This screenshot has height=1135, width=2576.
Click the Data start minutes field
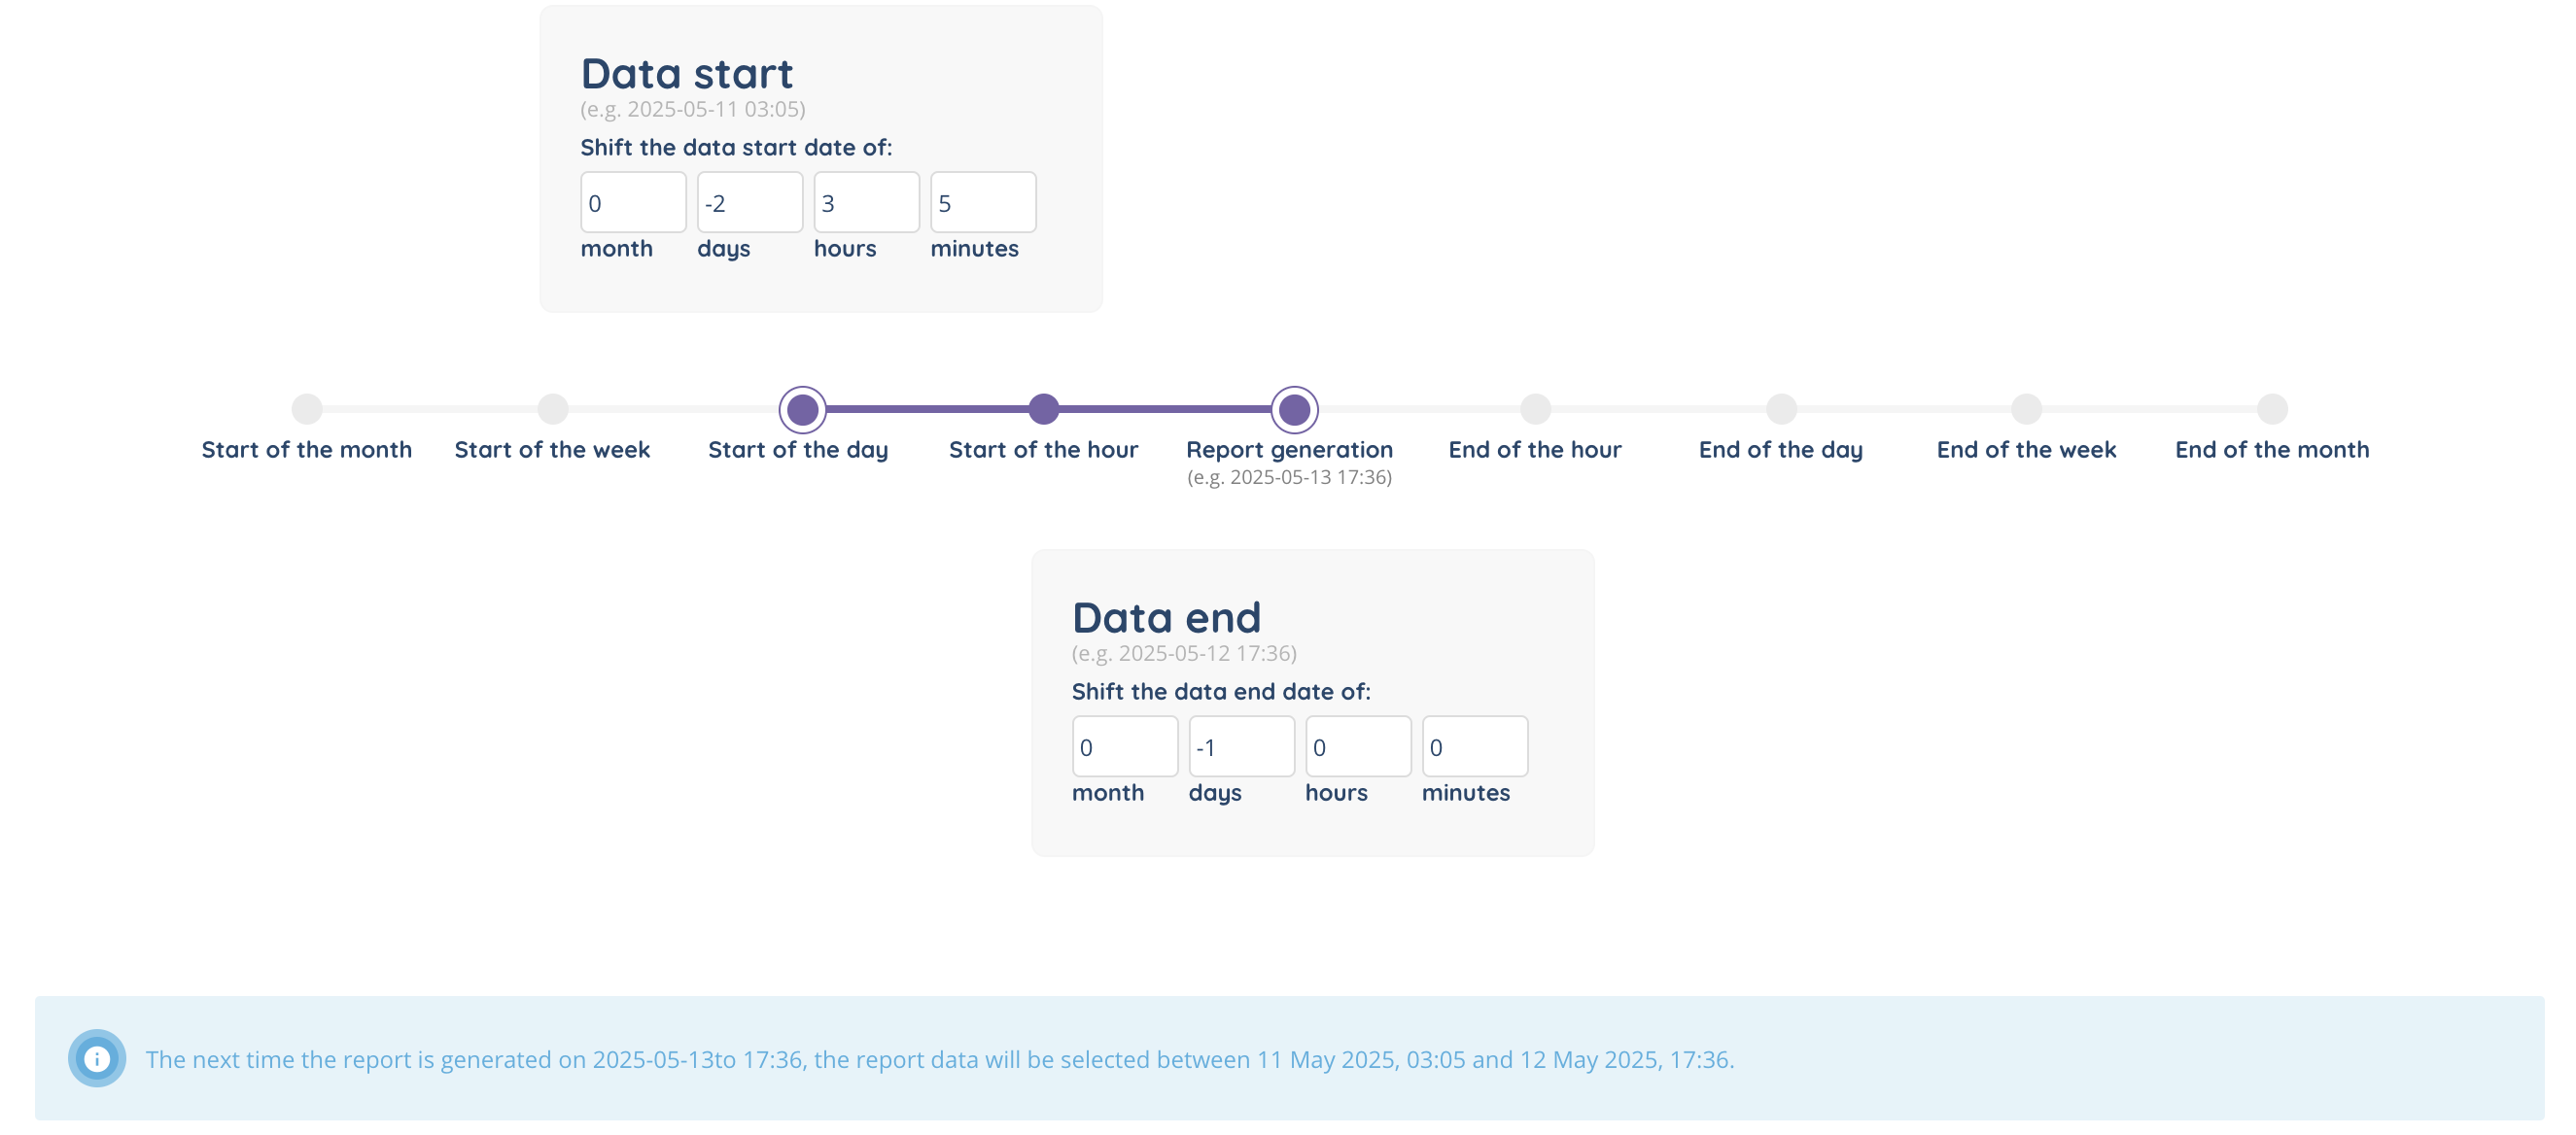click(983, 203)
